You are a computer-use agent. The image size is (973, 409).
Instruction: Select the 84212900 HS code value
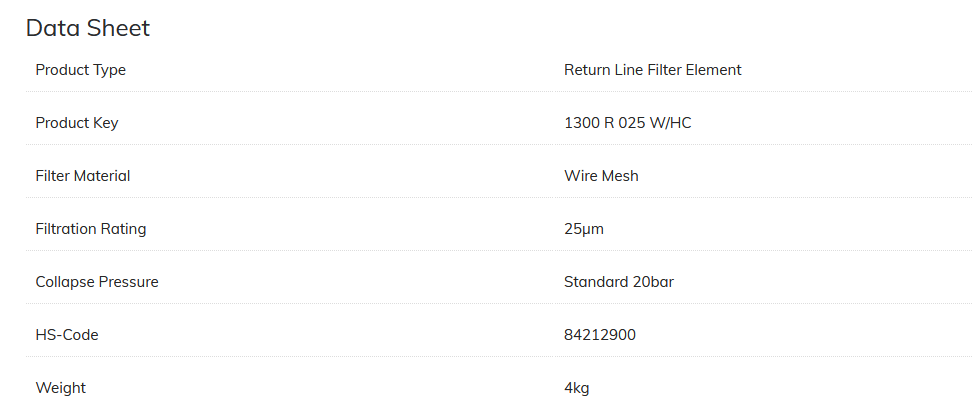pyautogui.click(x=599, y=335)
